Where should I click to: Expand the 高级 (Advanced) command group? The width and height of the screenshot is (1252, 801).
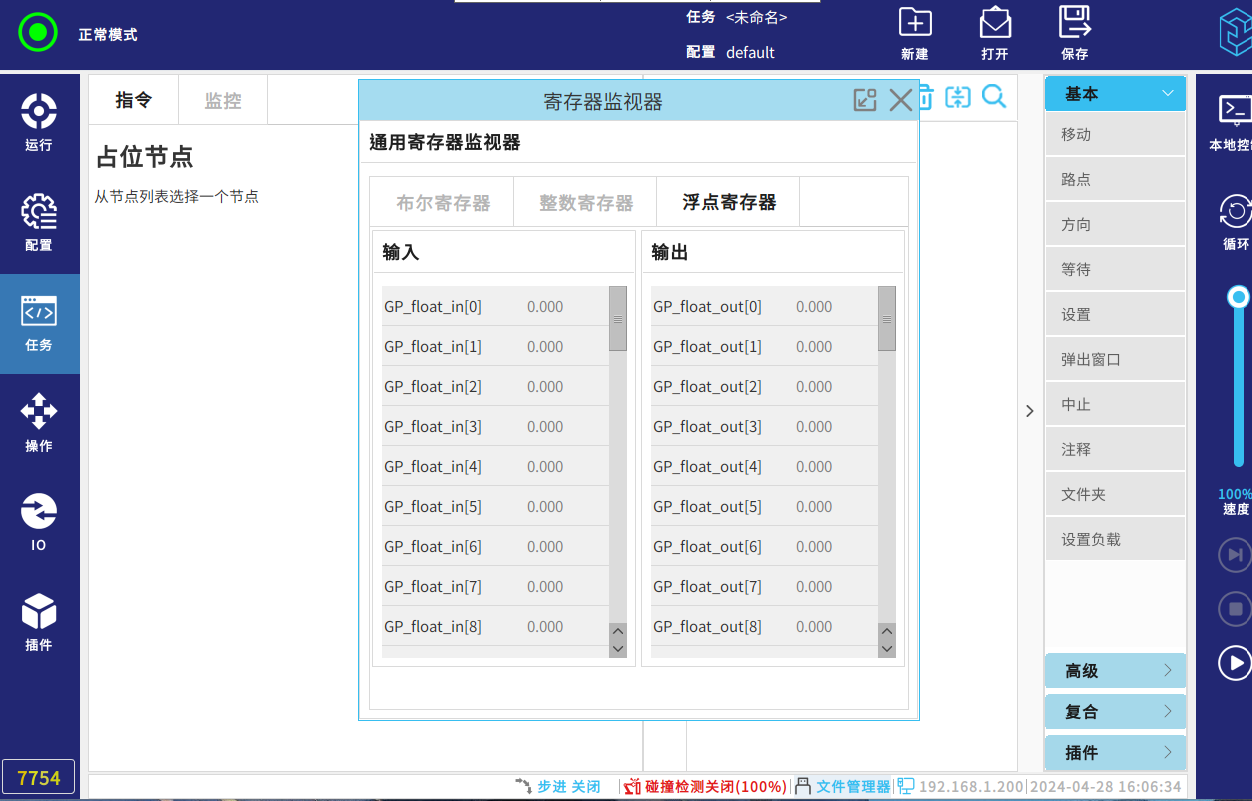(x=1115, y=671)
